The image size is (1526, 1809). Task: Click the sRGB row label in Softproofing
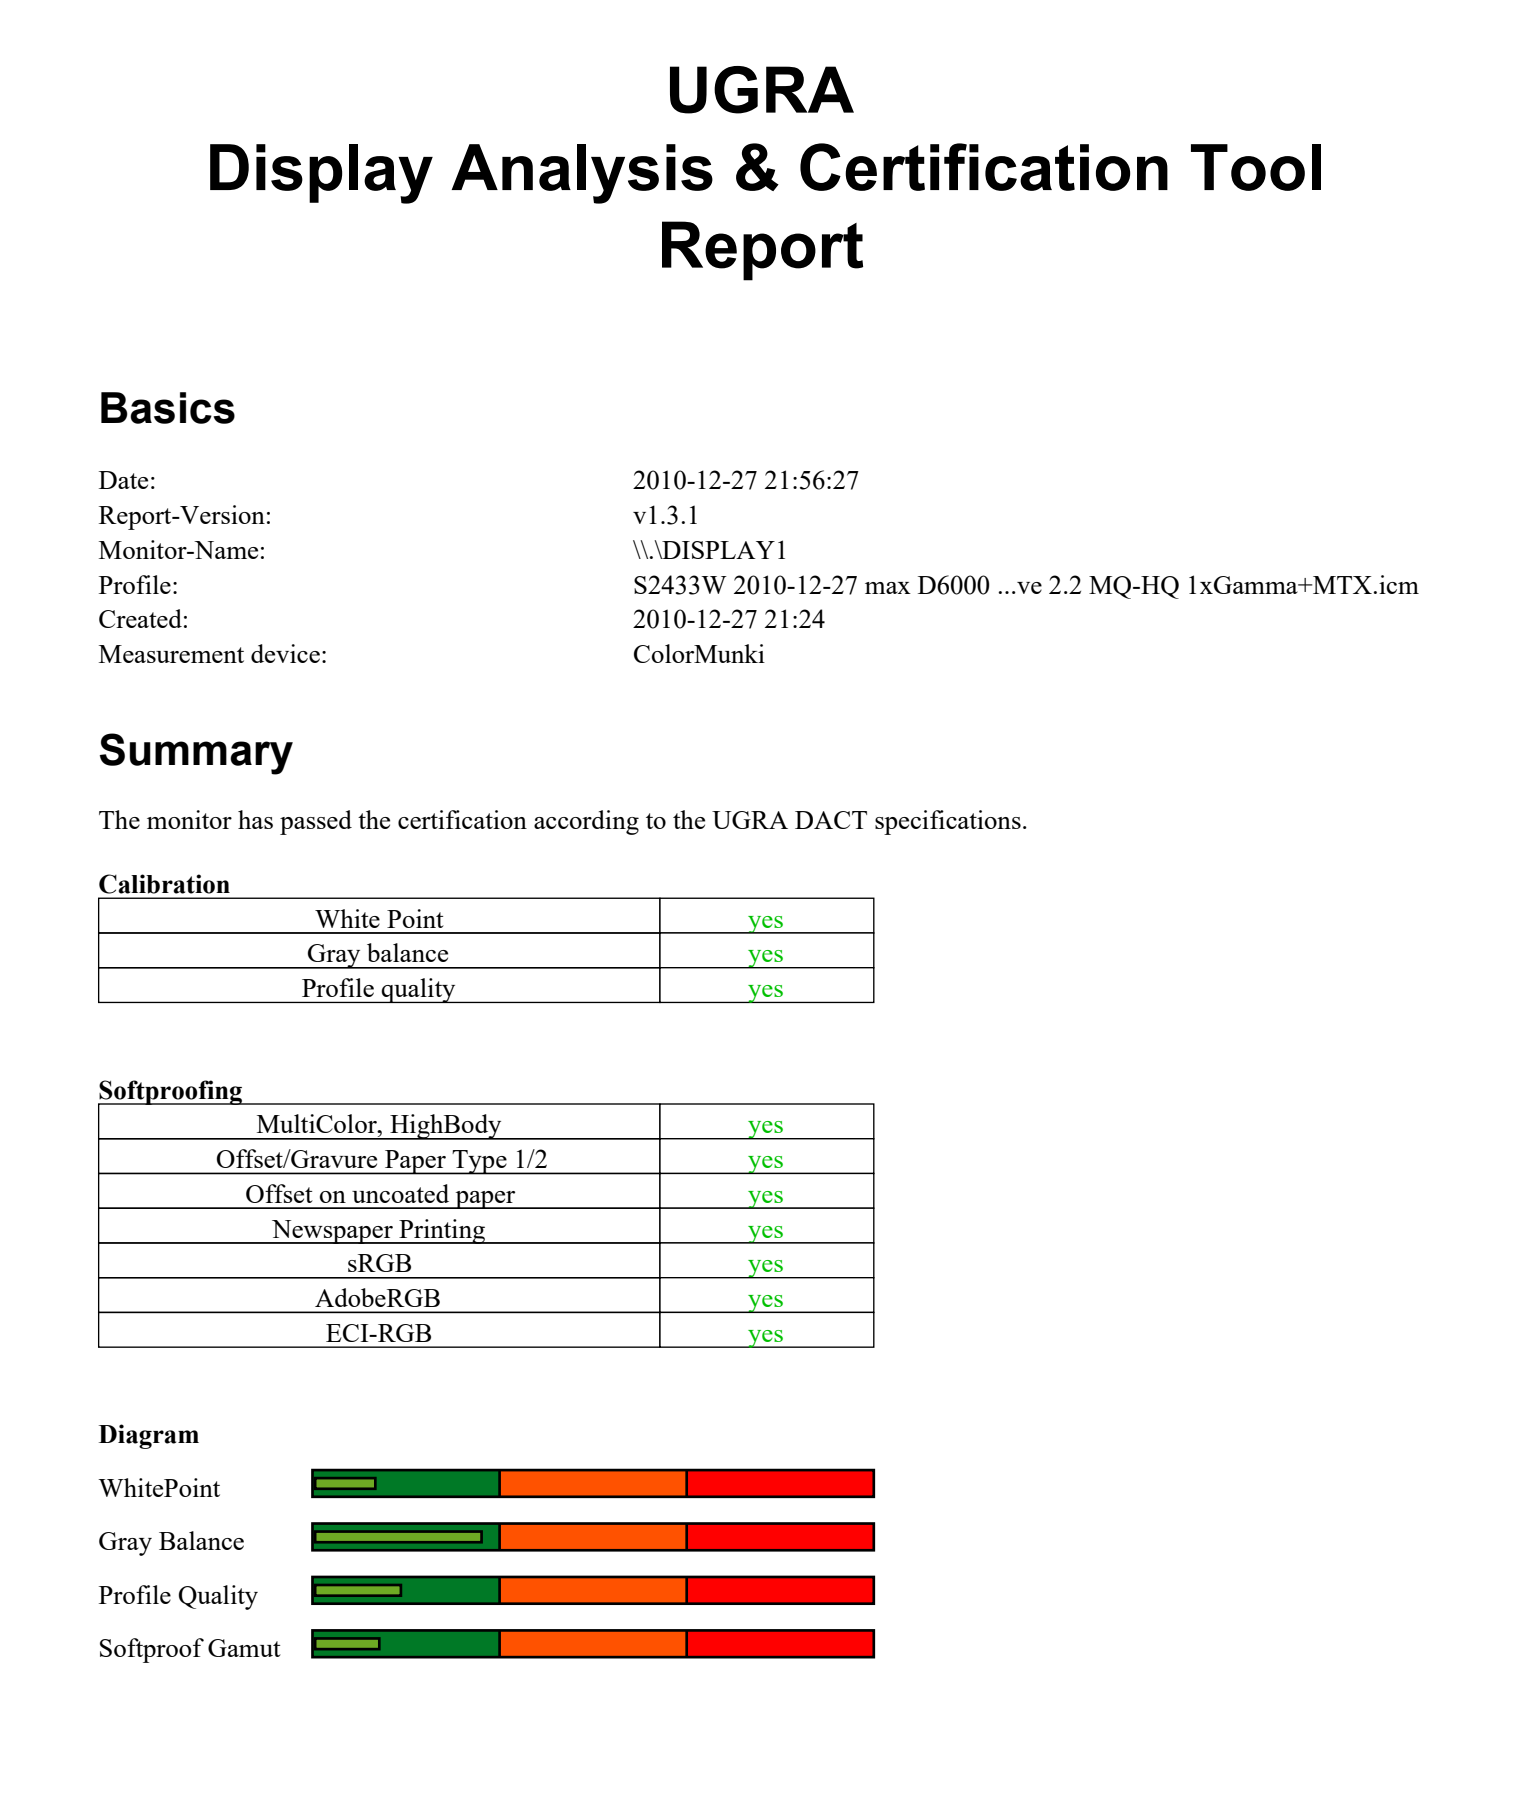[x=379, y=1264]
